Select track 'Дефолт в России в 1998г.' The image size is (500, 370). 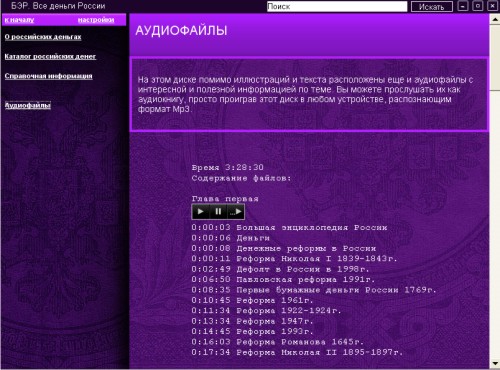pos(280,269)
